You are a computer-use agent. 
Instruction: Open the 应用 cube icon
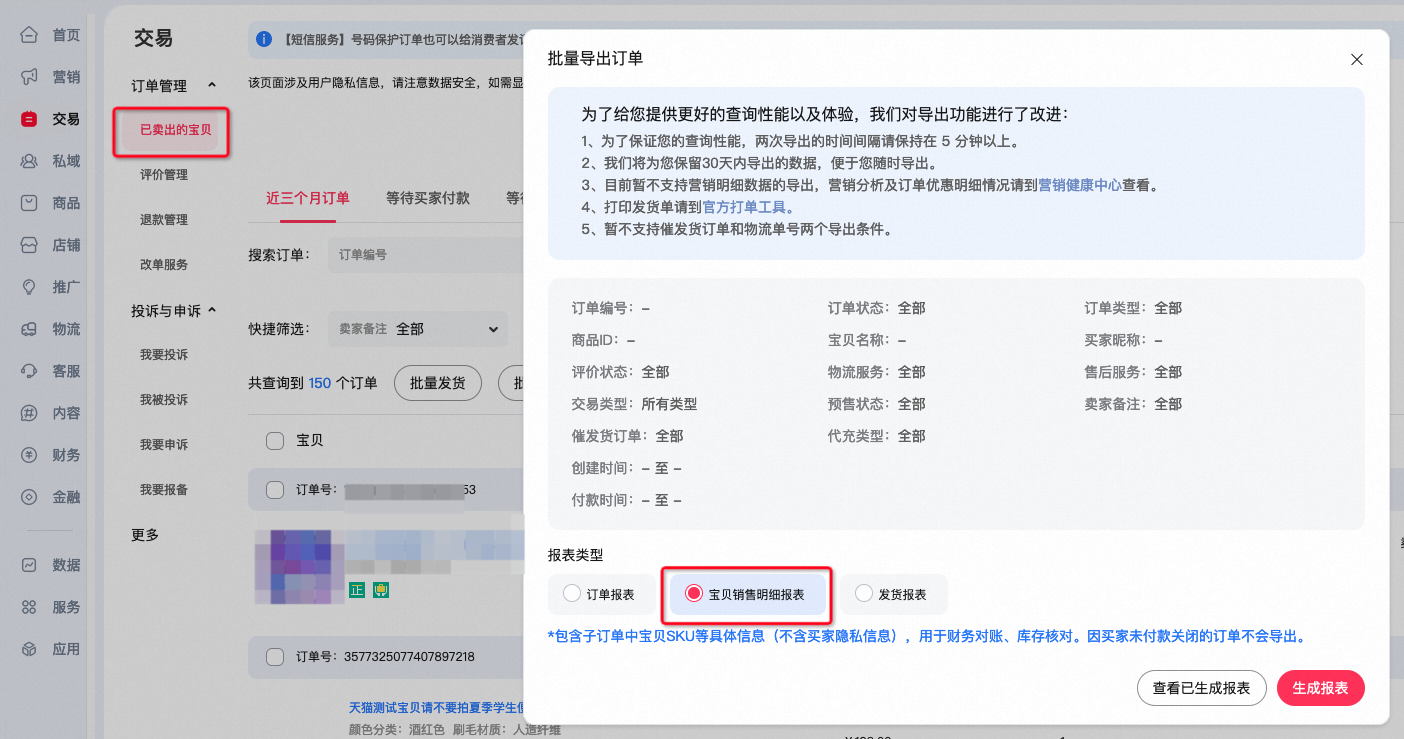click(30, 649)
